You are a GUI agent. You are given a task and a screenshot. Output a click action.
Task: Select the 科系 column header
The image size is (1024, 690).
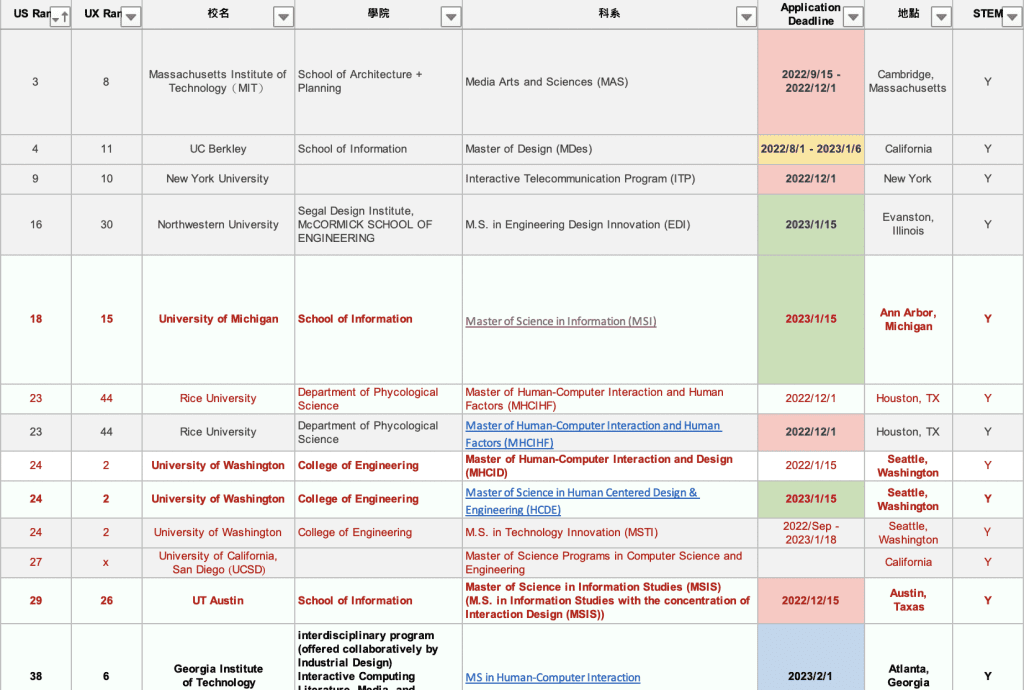[x=610, y=14]
